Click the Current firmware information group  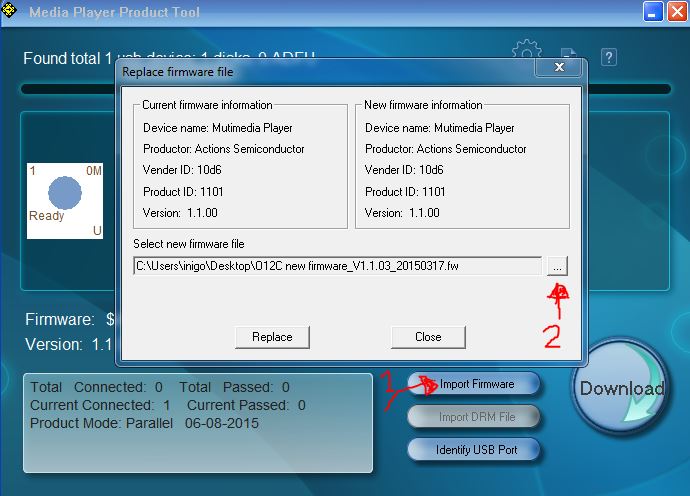coord(240,165)
